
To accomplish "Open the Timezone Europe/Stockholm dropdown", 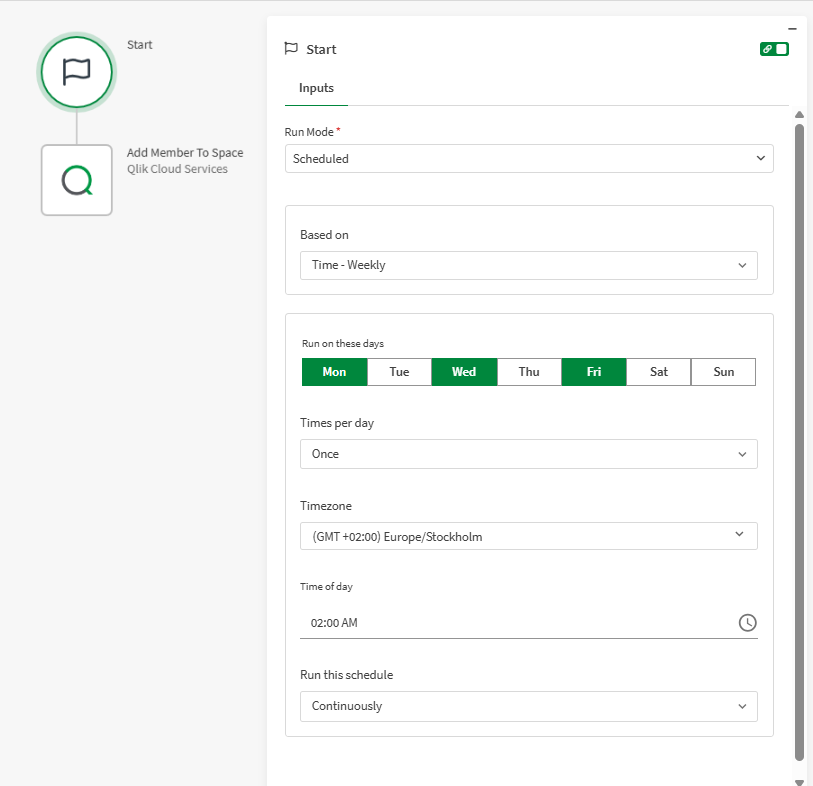I will [x=529, y=536].
